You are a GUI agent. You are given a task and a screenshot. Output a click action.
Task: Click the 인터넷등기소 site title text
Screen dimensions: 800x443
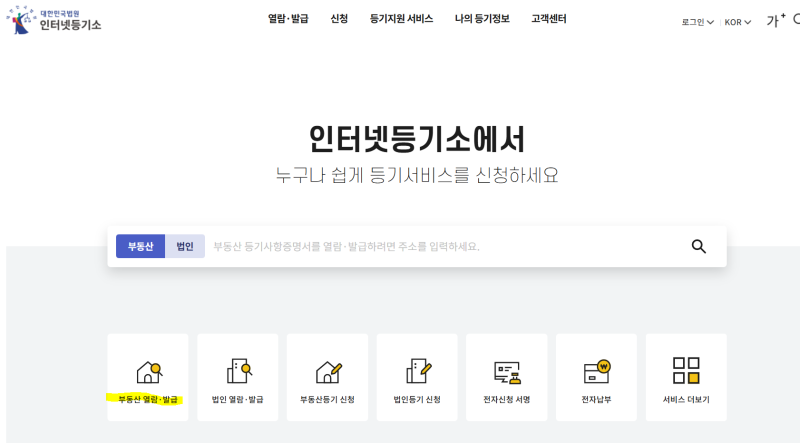pyautogui.click(x=70, y=24)
